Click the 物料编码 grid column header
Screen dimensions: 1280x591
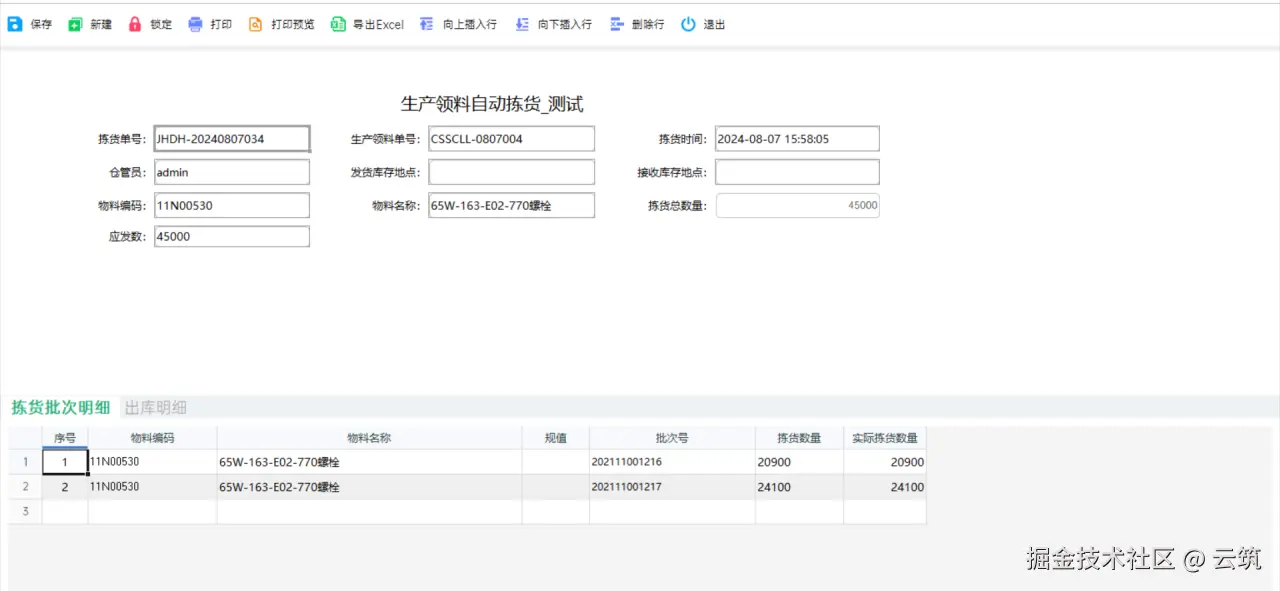pos(152,437)
